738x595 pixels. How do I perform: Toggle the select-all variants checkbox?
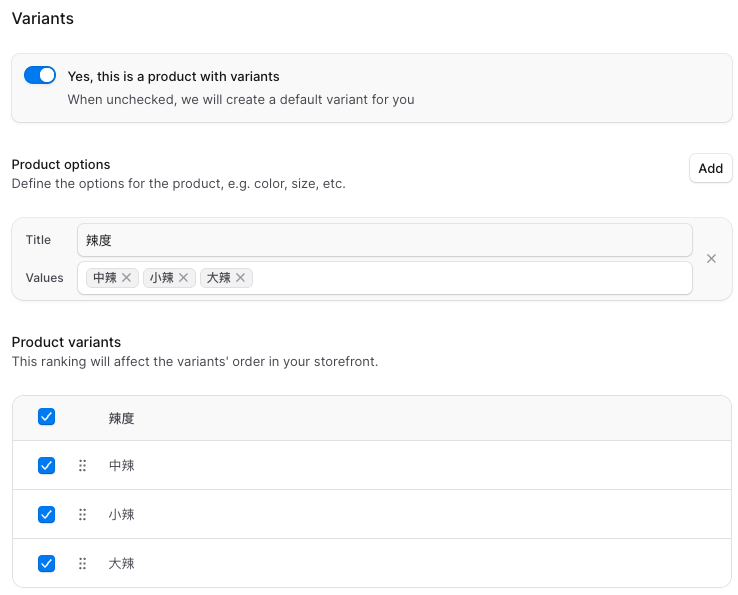click(x=46, y=417)
